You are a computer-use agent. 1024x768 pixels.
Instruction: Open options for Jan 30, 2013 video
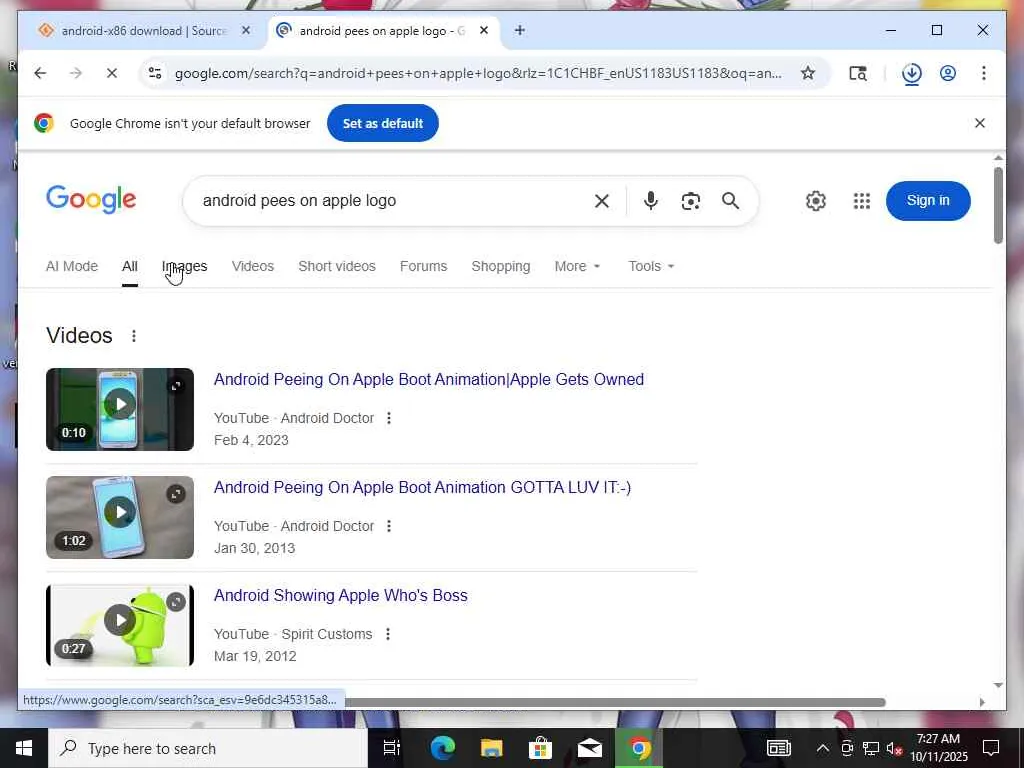(x=389, y=526)
